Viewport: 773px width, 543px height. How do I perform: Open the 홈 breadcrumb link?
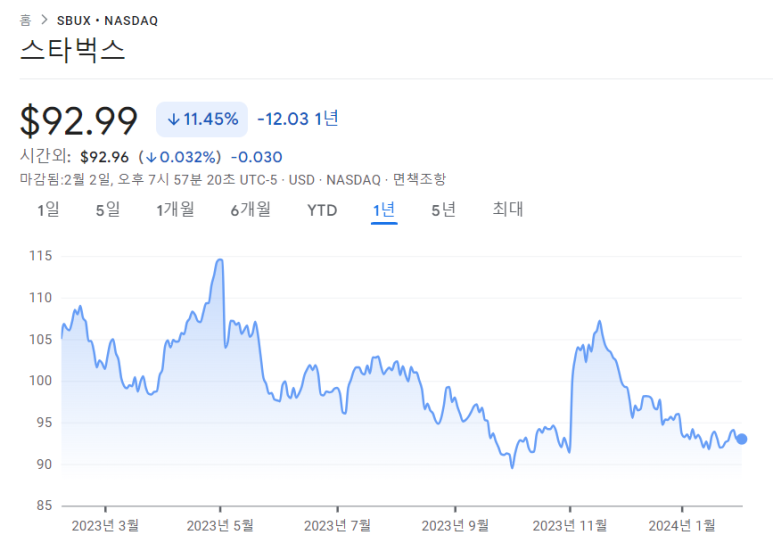25,20
